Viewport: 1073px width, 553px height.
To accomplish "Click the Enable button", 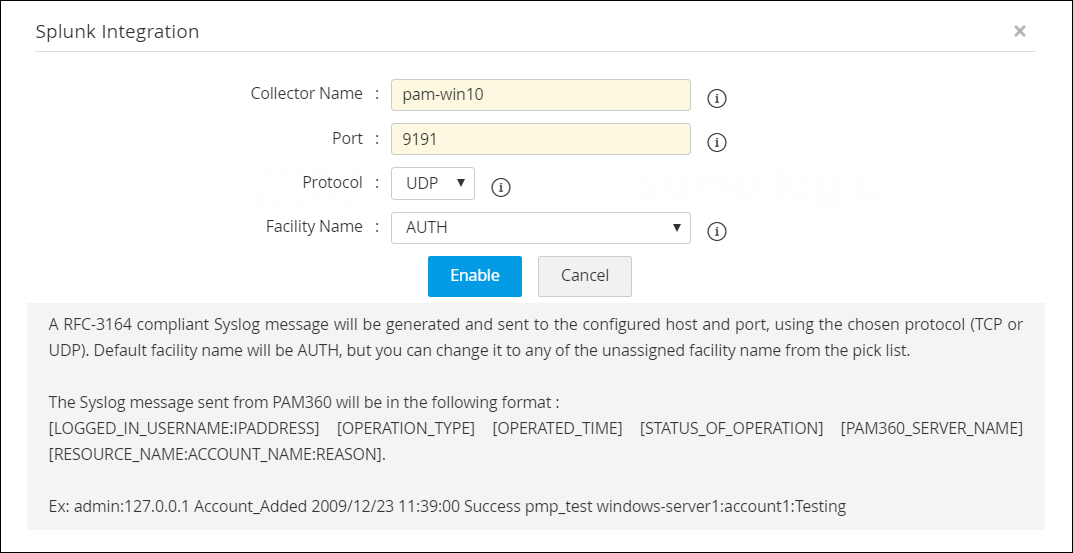I will 475,276.
